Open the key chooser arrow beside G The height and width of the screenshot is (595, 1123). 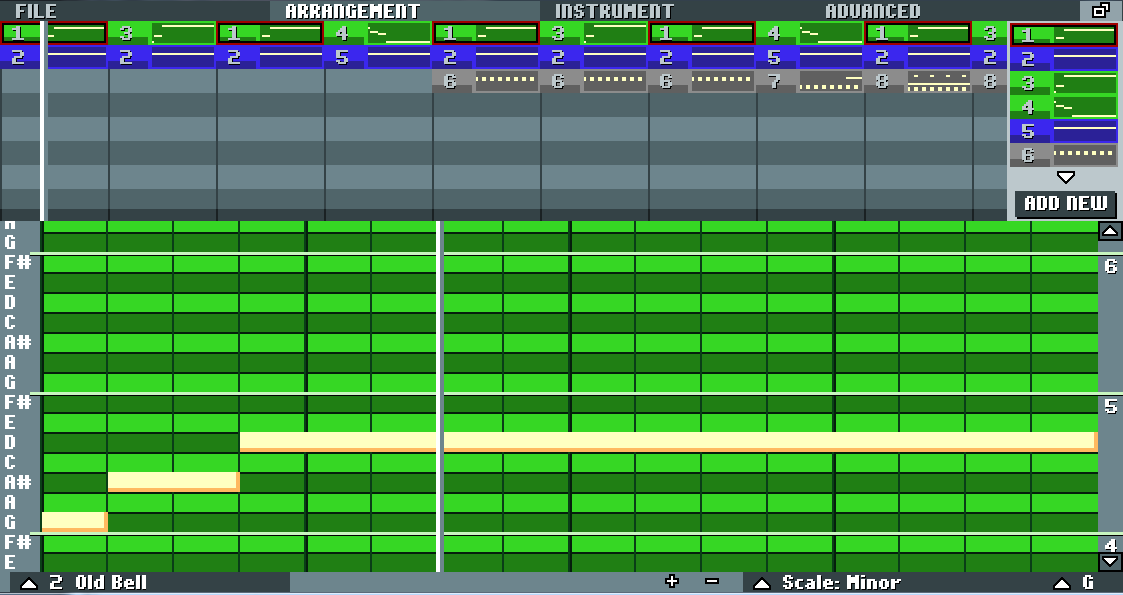[x=1062, y=583]
